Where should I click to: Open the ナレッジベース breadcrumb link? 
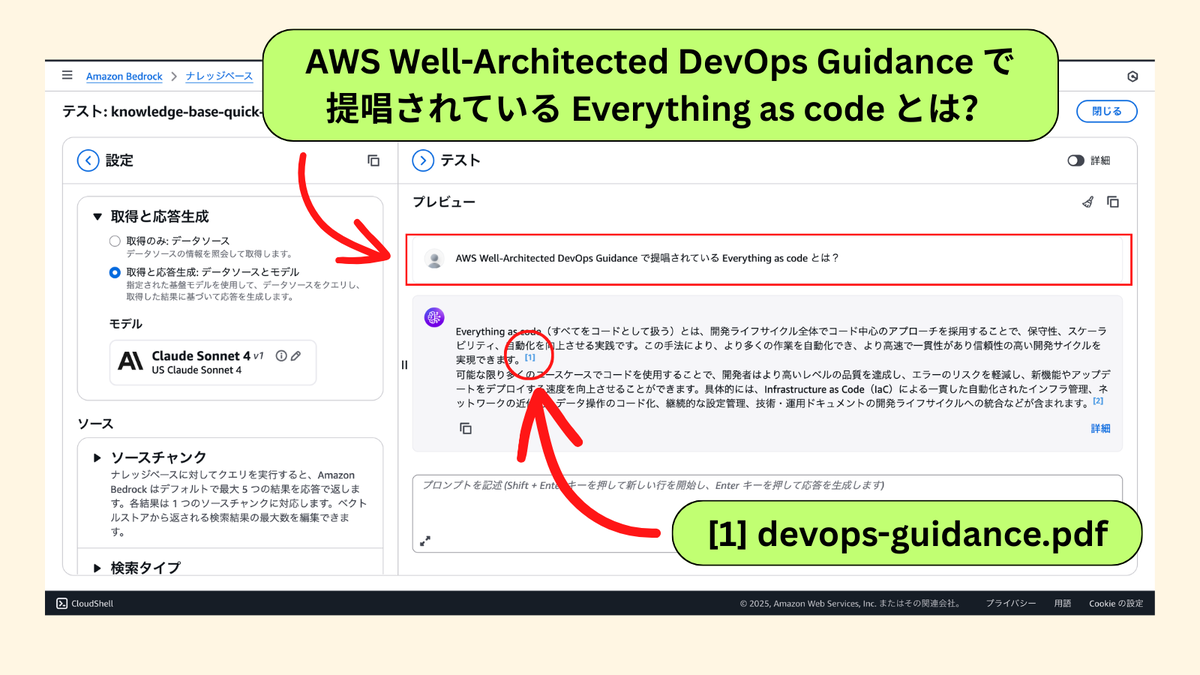219,76
